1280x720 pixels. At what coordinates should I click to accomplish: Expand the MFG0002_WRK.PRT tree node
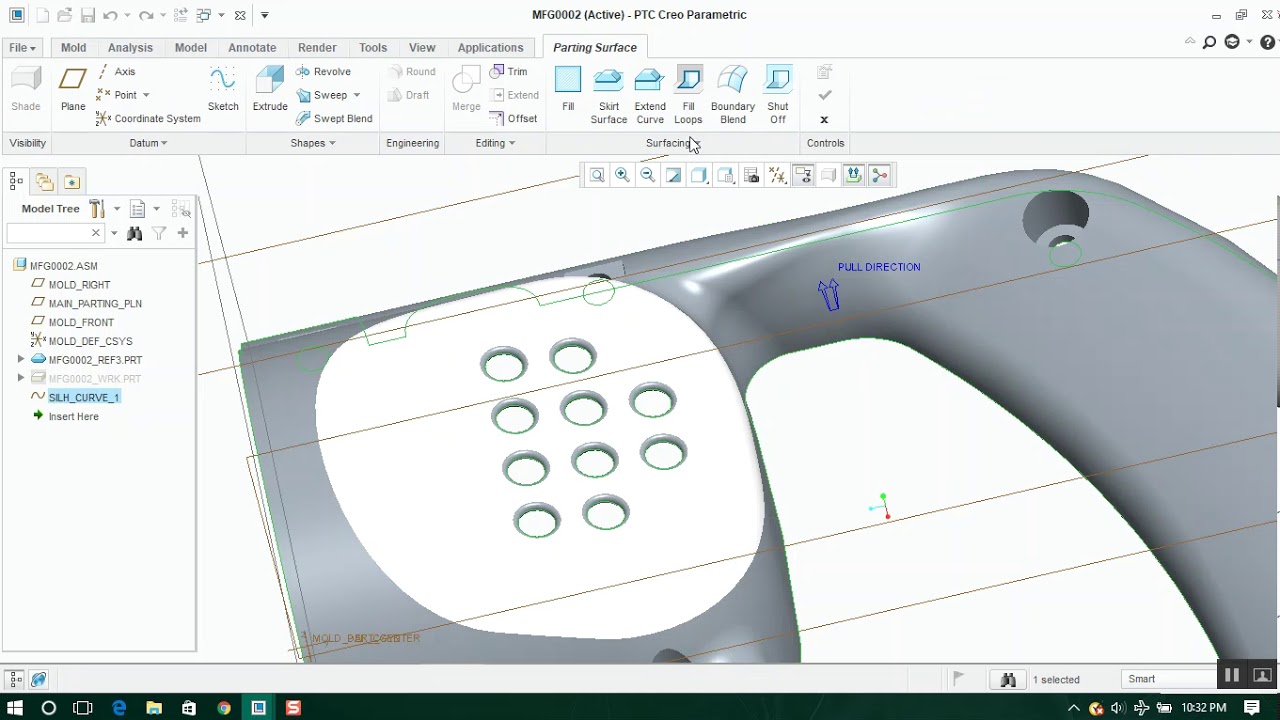(21, 378)
